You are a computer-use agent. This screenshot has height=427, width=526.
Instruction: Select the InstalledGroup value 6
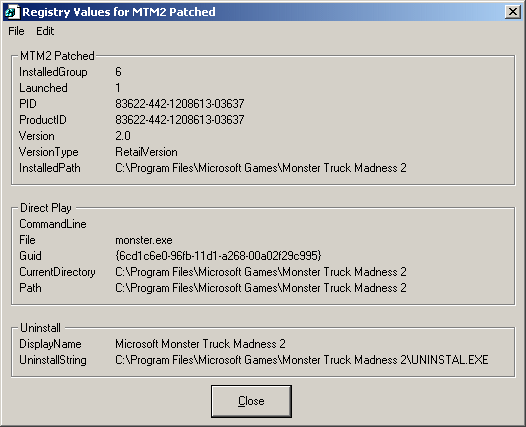tap(118, 72)
